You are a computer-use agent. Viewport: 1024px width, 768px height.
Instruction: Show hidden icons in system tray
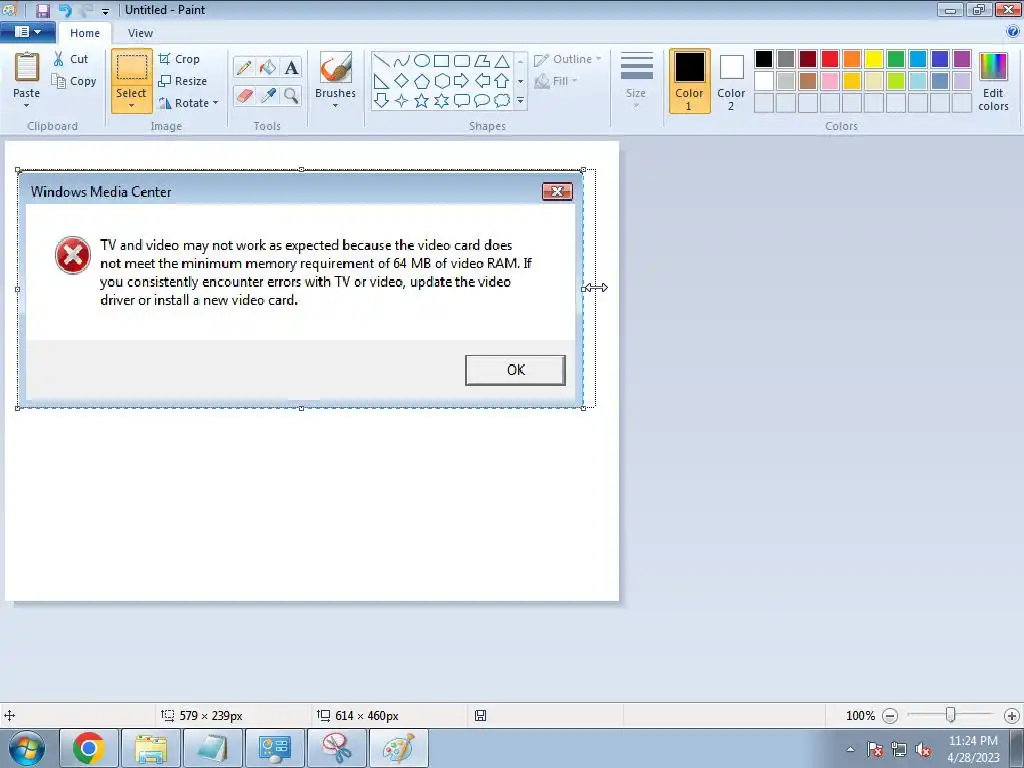coord(850,749)
